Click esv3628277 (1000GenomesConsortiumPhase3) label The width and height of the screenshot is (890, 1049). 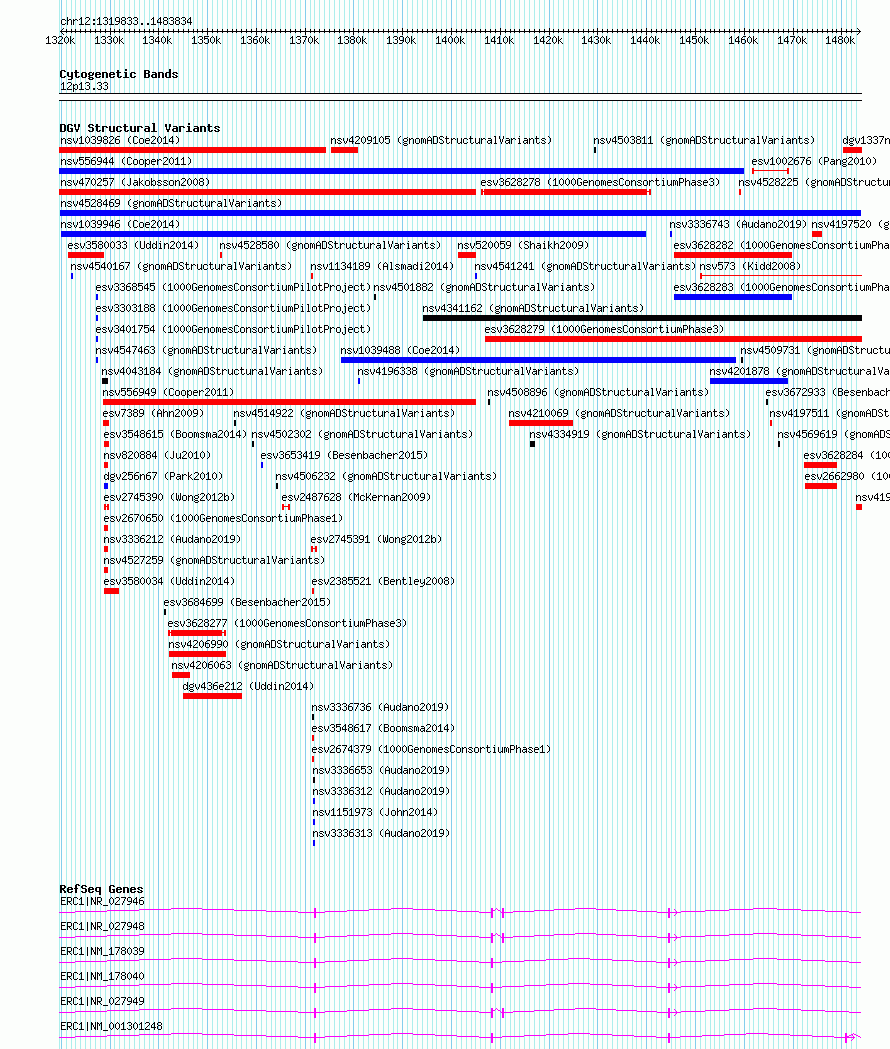(x=287, y=624)
